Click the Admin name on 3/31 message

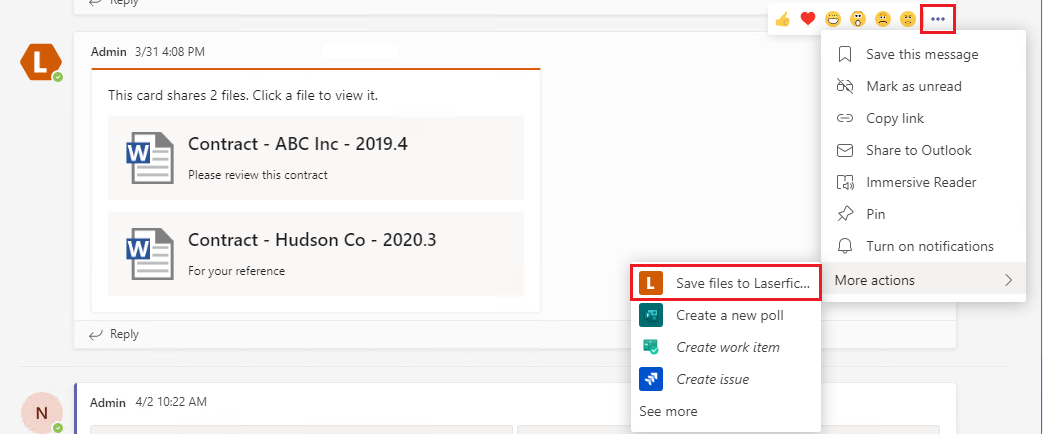(x=108, y=51)
